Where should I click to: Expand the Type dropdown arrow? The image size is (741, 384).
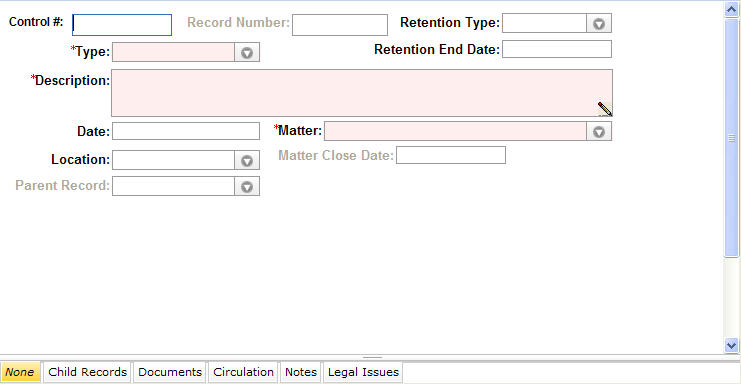[x=247, y=52]
